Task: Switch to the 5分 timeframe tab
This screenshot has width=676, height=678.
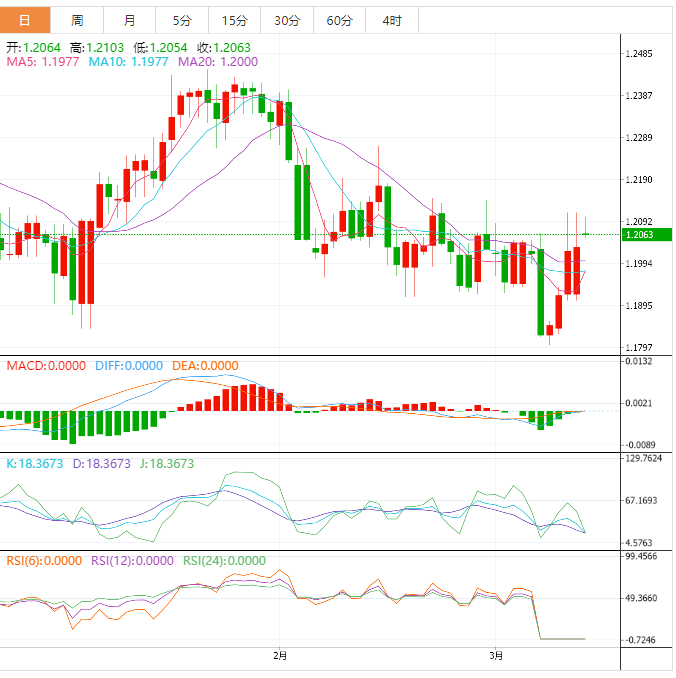Action: tap(182, 20)
